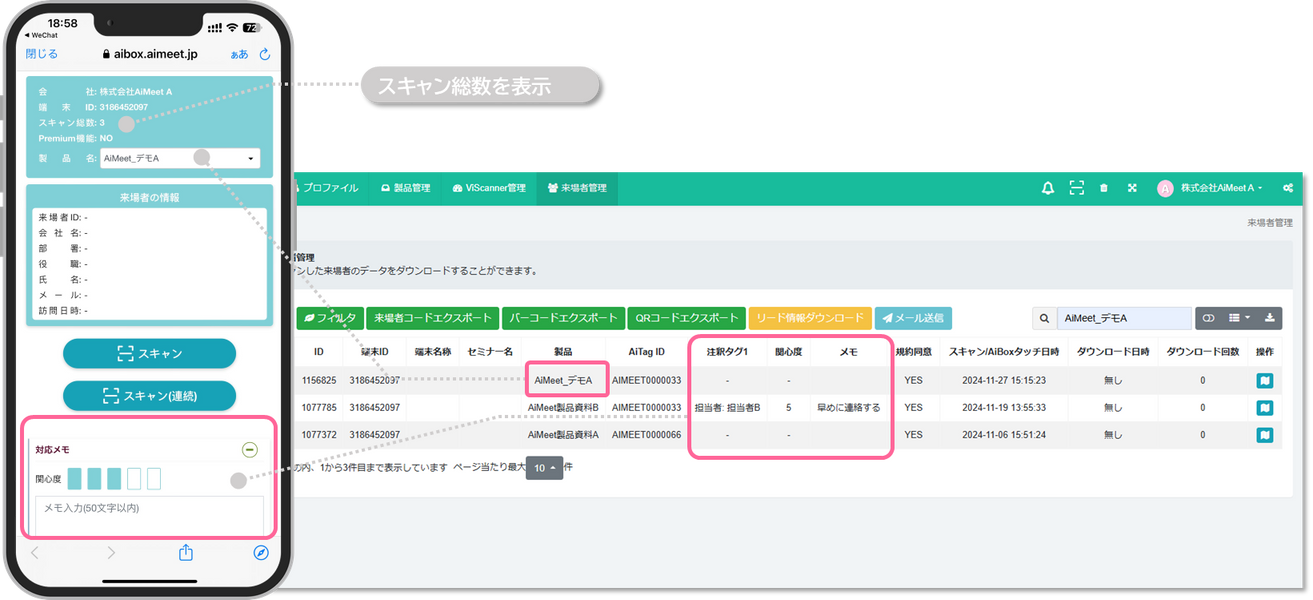Image resolution: width=1313 pixels, height=600 pixels.
Task: Sort by ダウンロード回数 column header
Action: point(1203,352)
